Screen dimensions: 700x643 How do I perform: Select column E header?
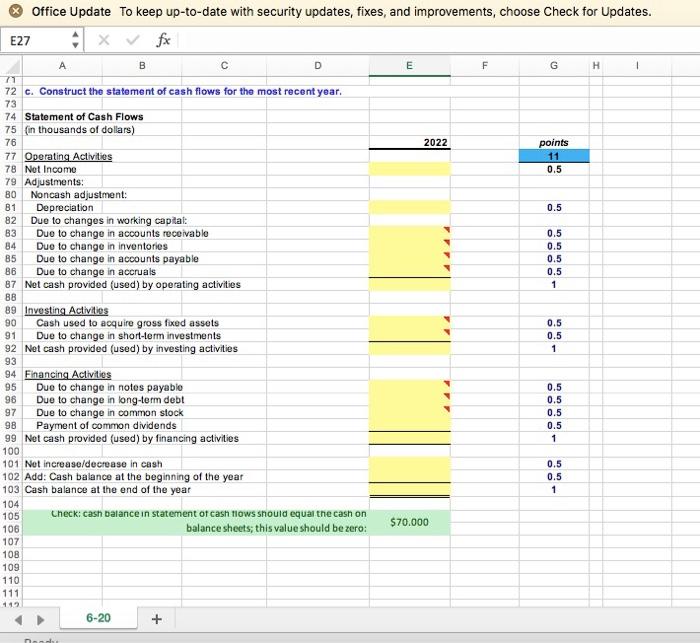(x=409, y=66)
